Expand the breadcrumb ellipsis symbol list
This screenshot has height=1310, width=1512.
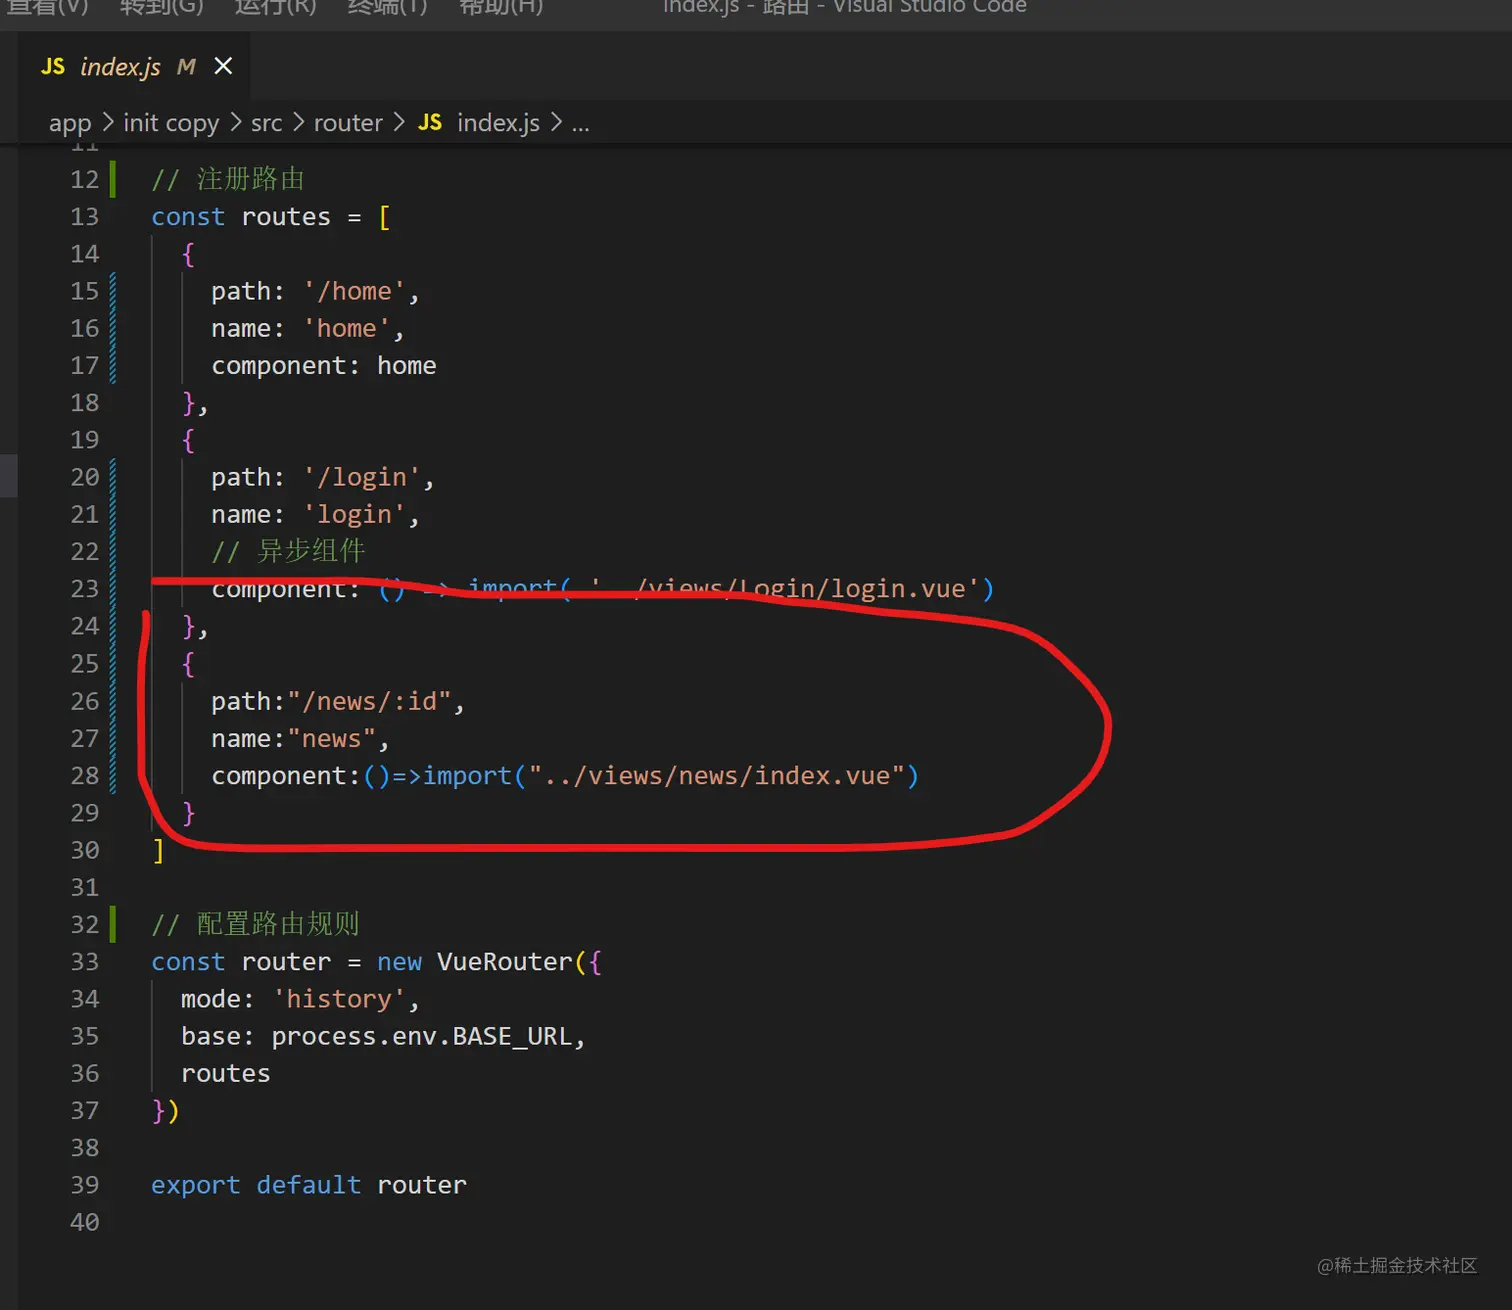pos(580,123)
